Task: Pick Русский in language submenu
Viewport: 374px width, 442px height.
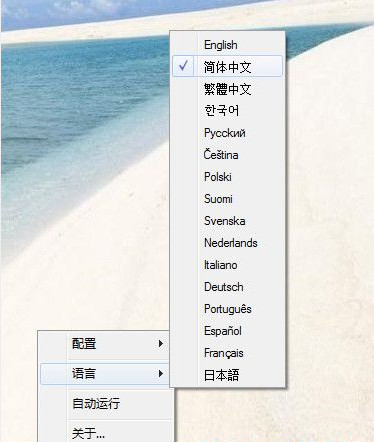Action: (228, 133)
